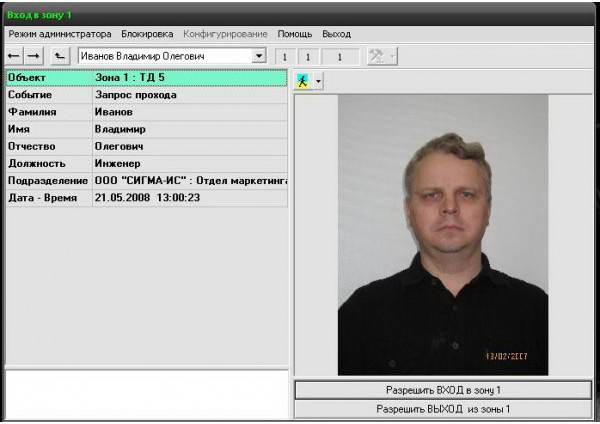Open the Режим администратора menu
The width and height of the screenshot is (600, 424).
60,34
